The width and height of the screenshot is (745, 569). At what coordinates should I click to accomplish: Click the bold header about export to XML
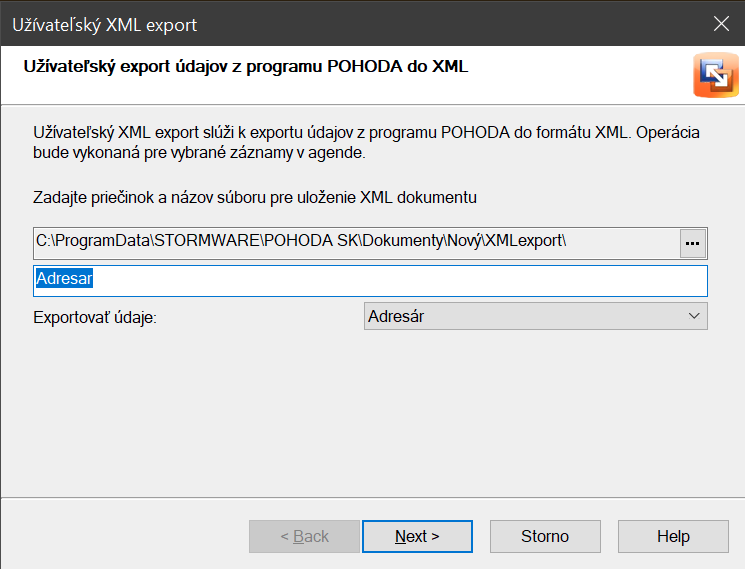245,68
